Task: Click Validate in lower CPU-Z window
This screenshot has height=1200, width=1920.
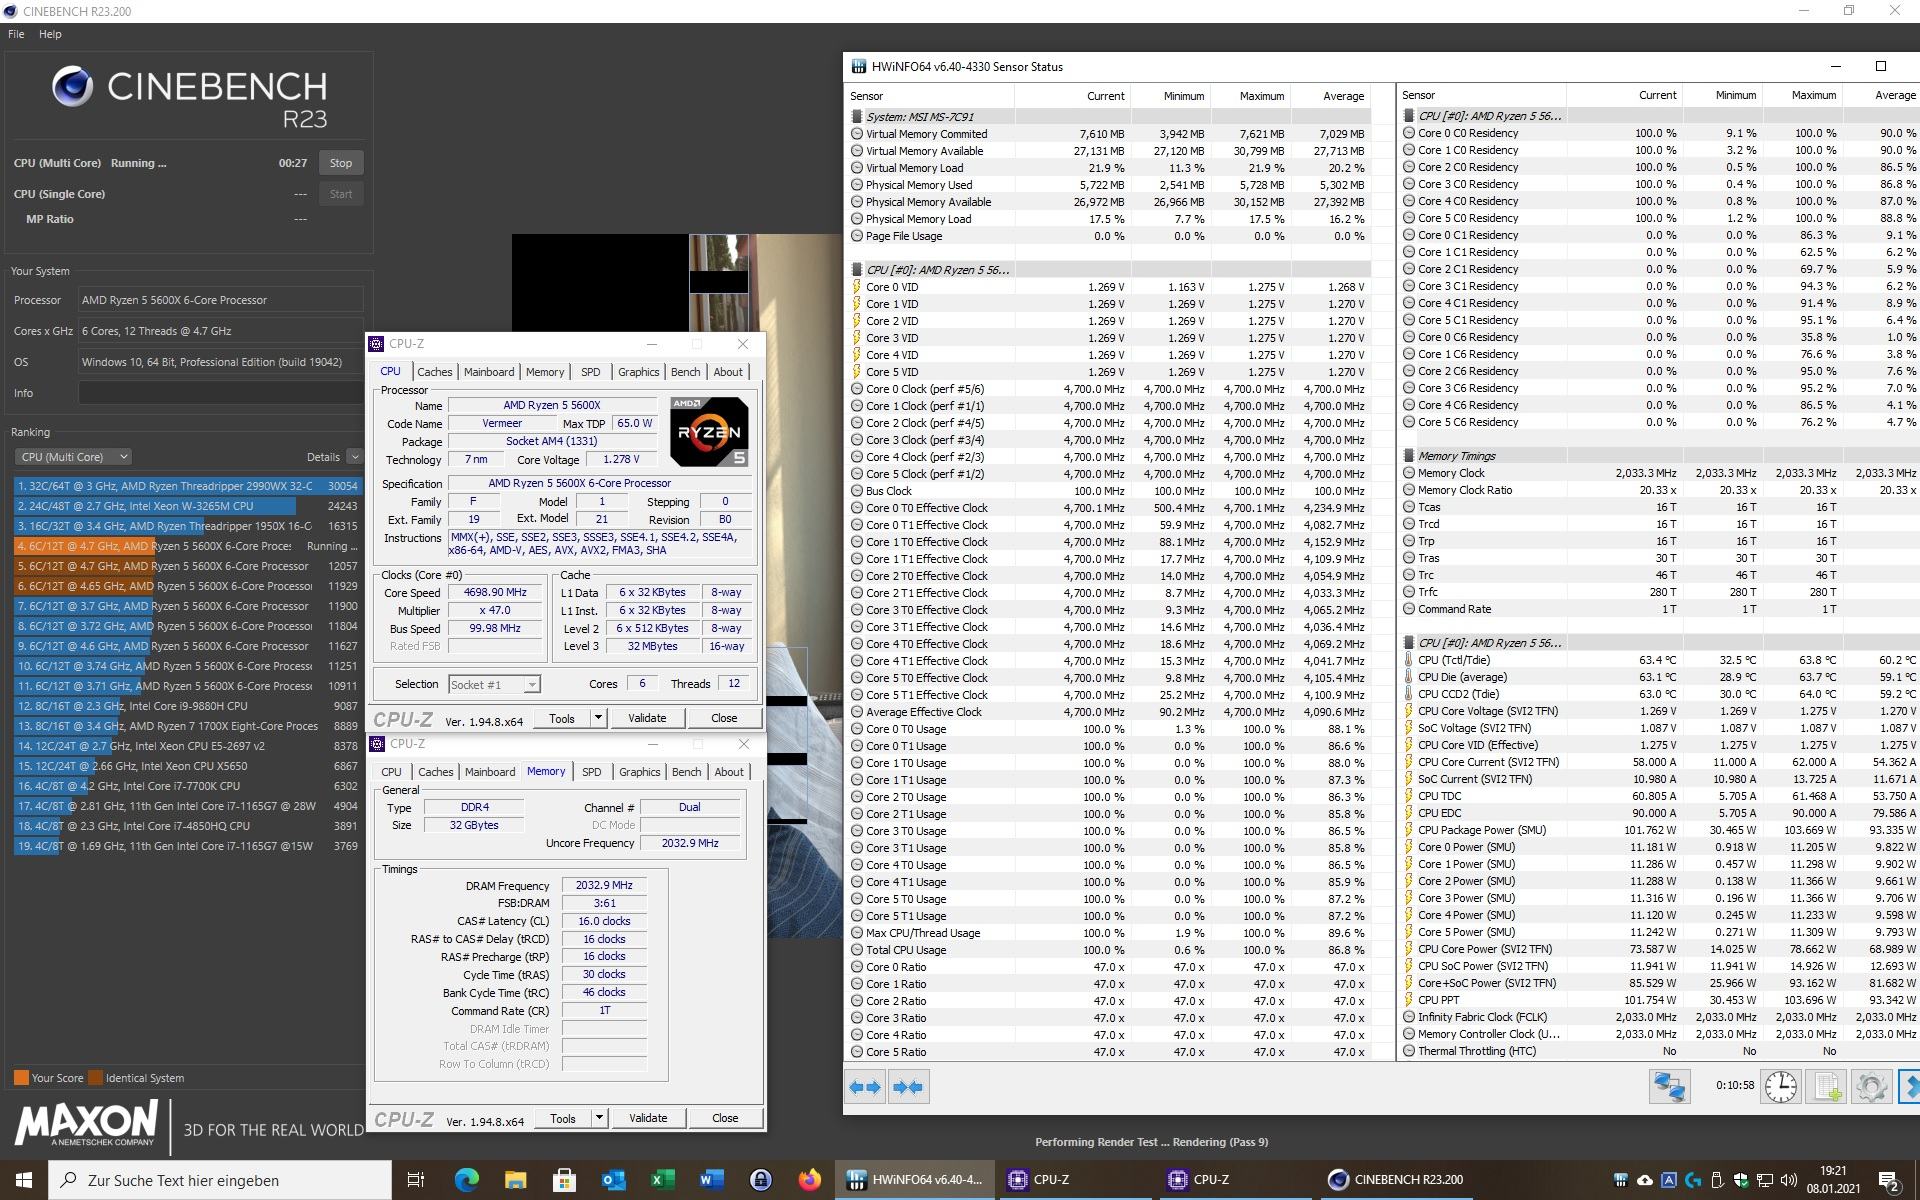Action: tap(648, 1118)
